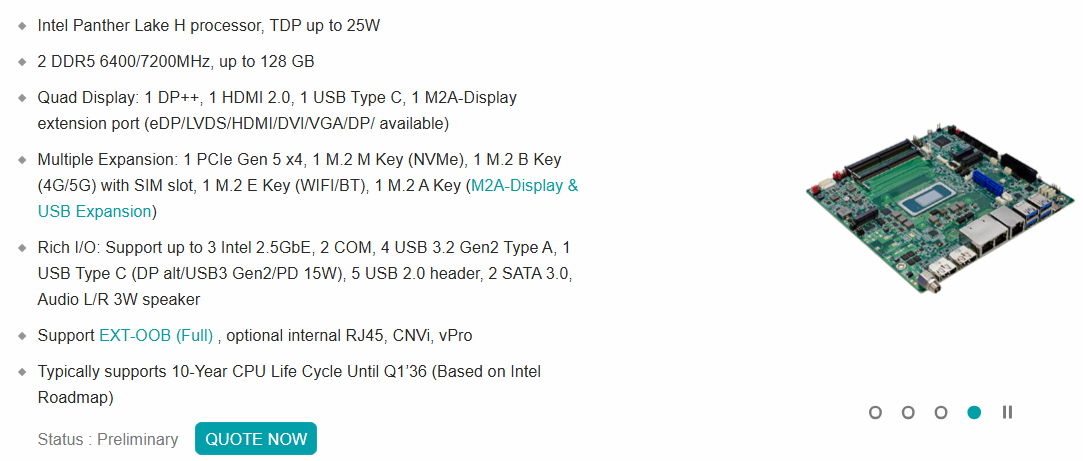Select the third carousel dot
This screenshot has height=461, width=1083.
click(x=941, y=413)
